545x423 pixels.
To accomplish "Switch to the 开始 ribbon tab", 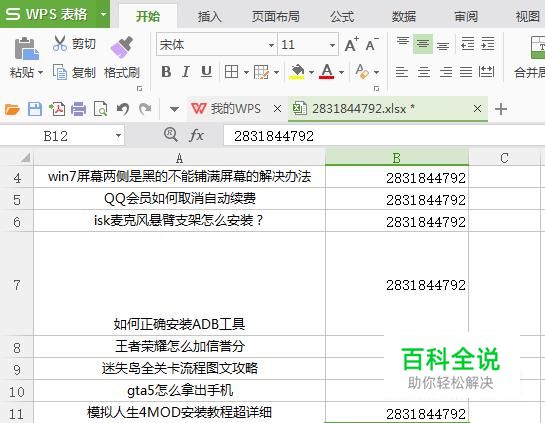I will 148,16.
